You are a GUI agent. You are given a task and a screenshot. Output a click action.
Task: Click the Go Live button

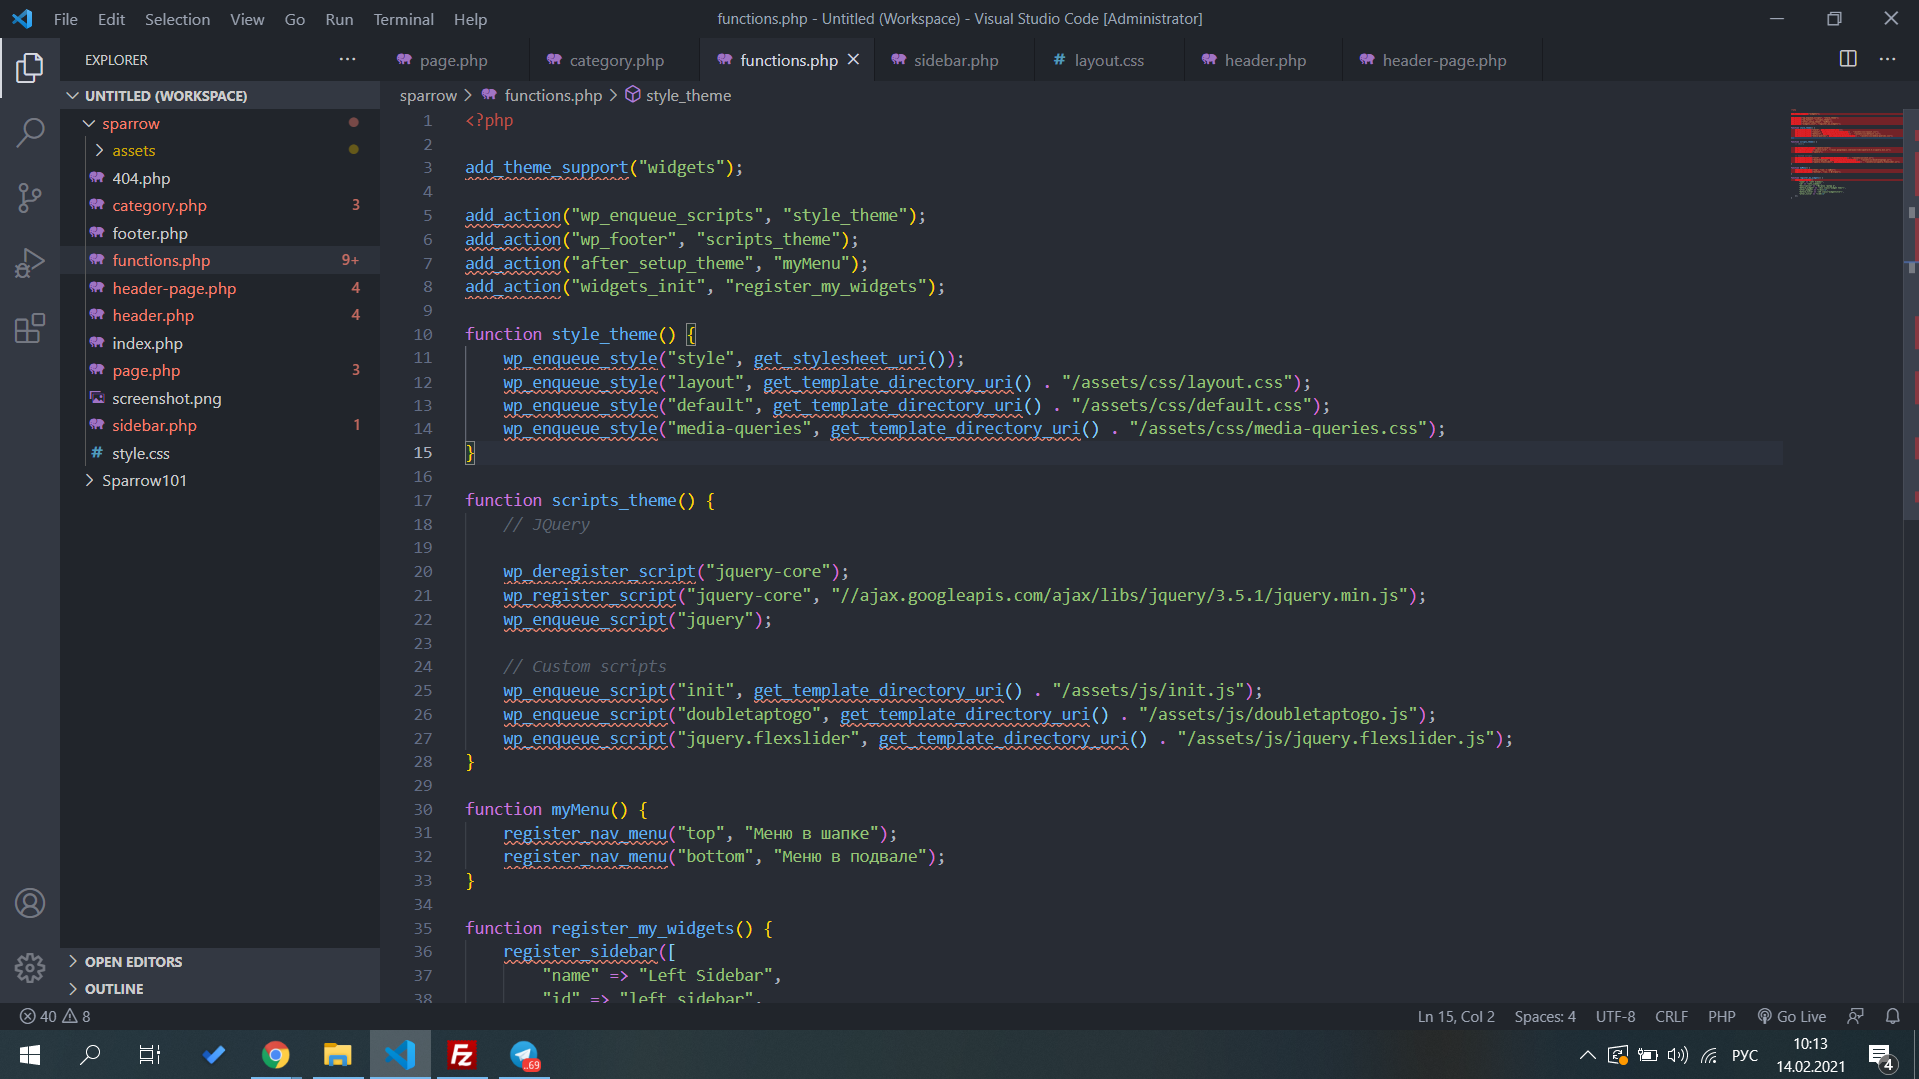1792,1016
